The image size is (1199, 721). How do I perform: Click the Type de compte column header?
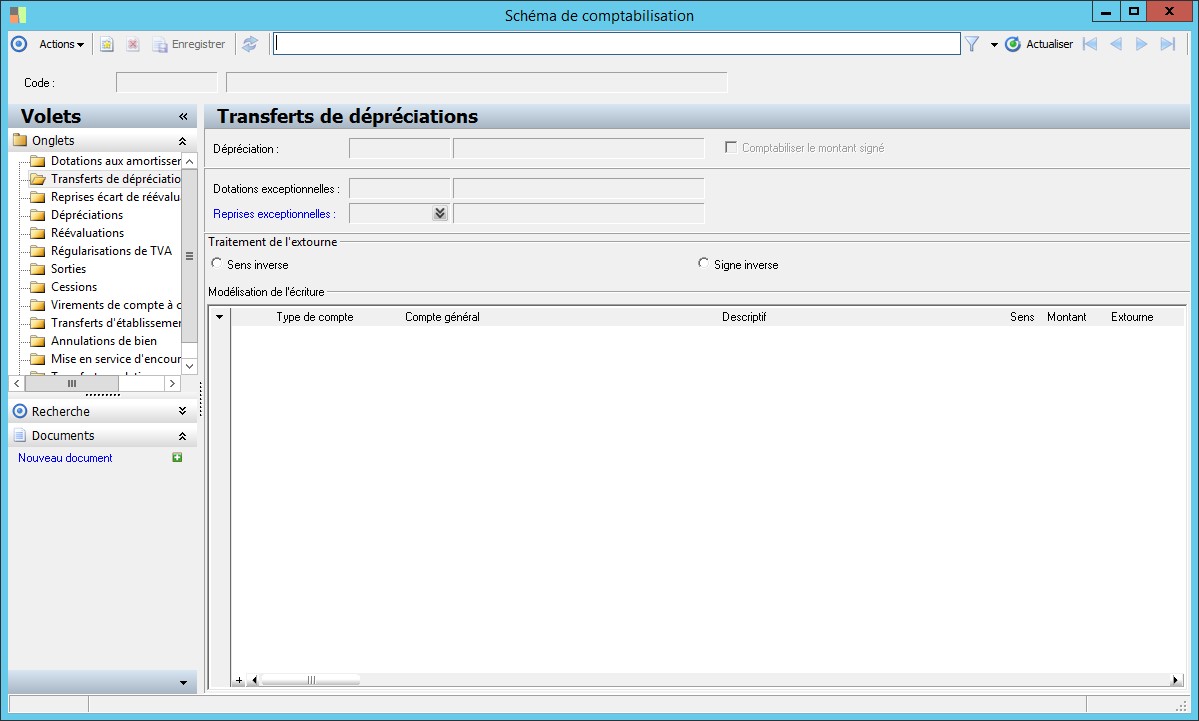(315, 317)
